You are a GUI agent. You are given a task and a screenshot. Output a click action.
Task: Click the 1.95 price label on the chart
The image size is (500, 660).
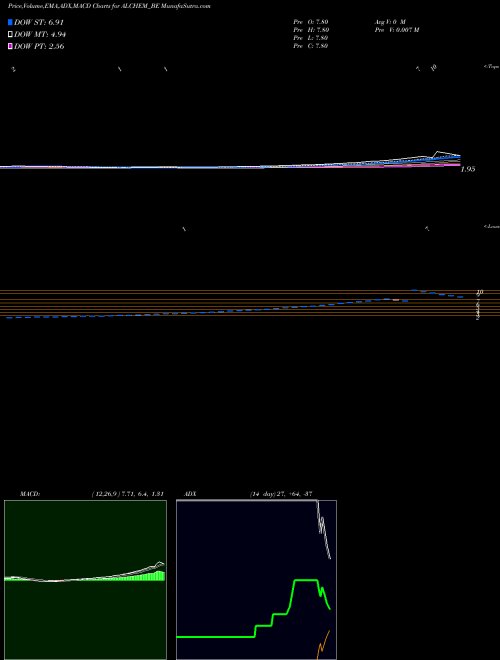[468, 169]
